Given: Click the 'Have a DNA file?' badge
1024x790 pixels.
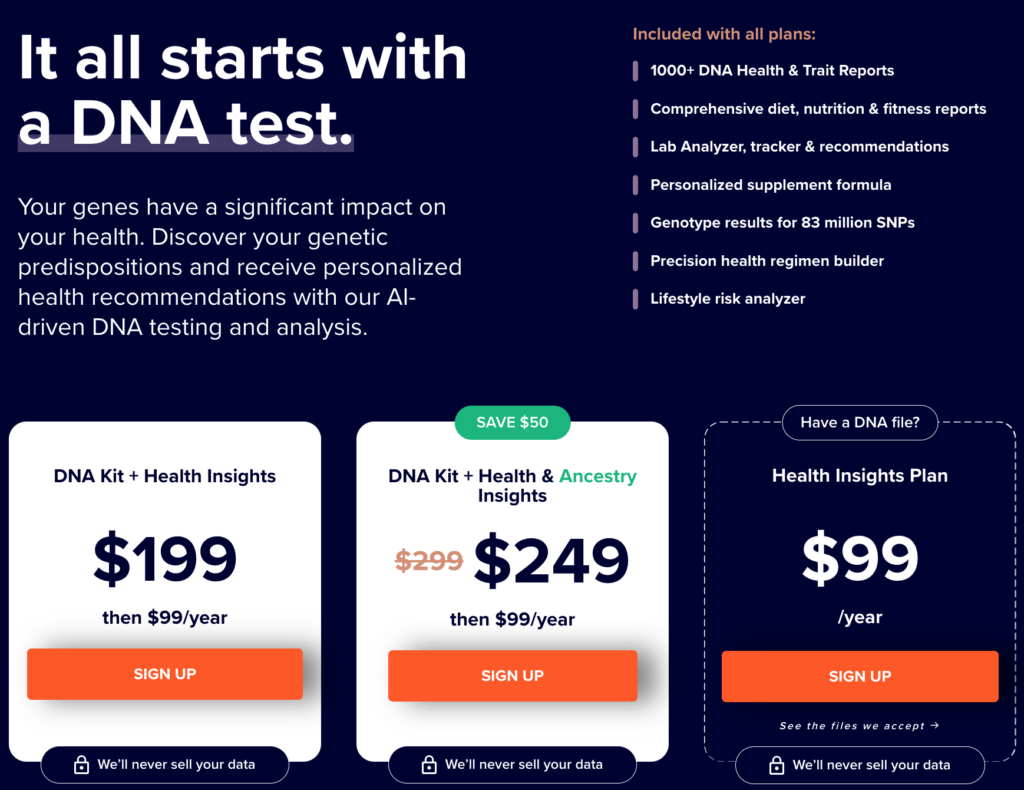Looking at the screenshot, I should (x=859, y=422).
